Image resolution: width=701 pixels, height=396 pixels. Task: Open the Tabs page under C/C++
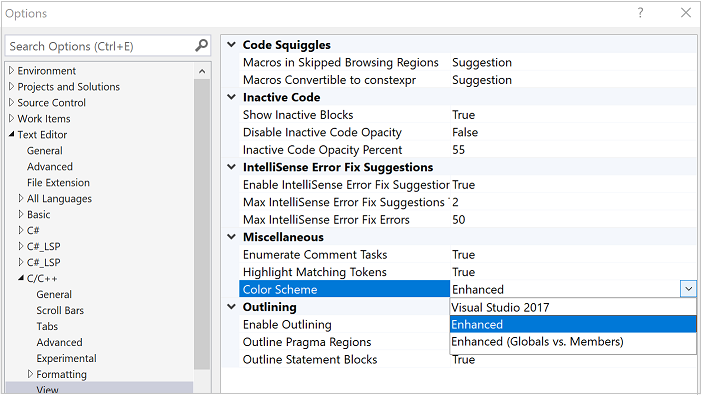click(47, 326)
